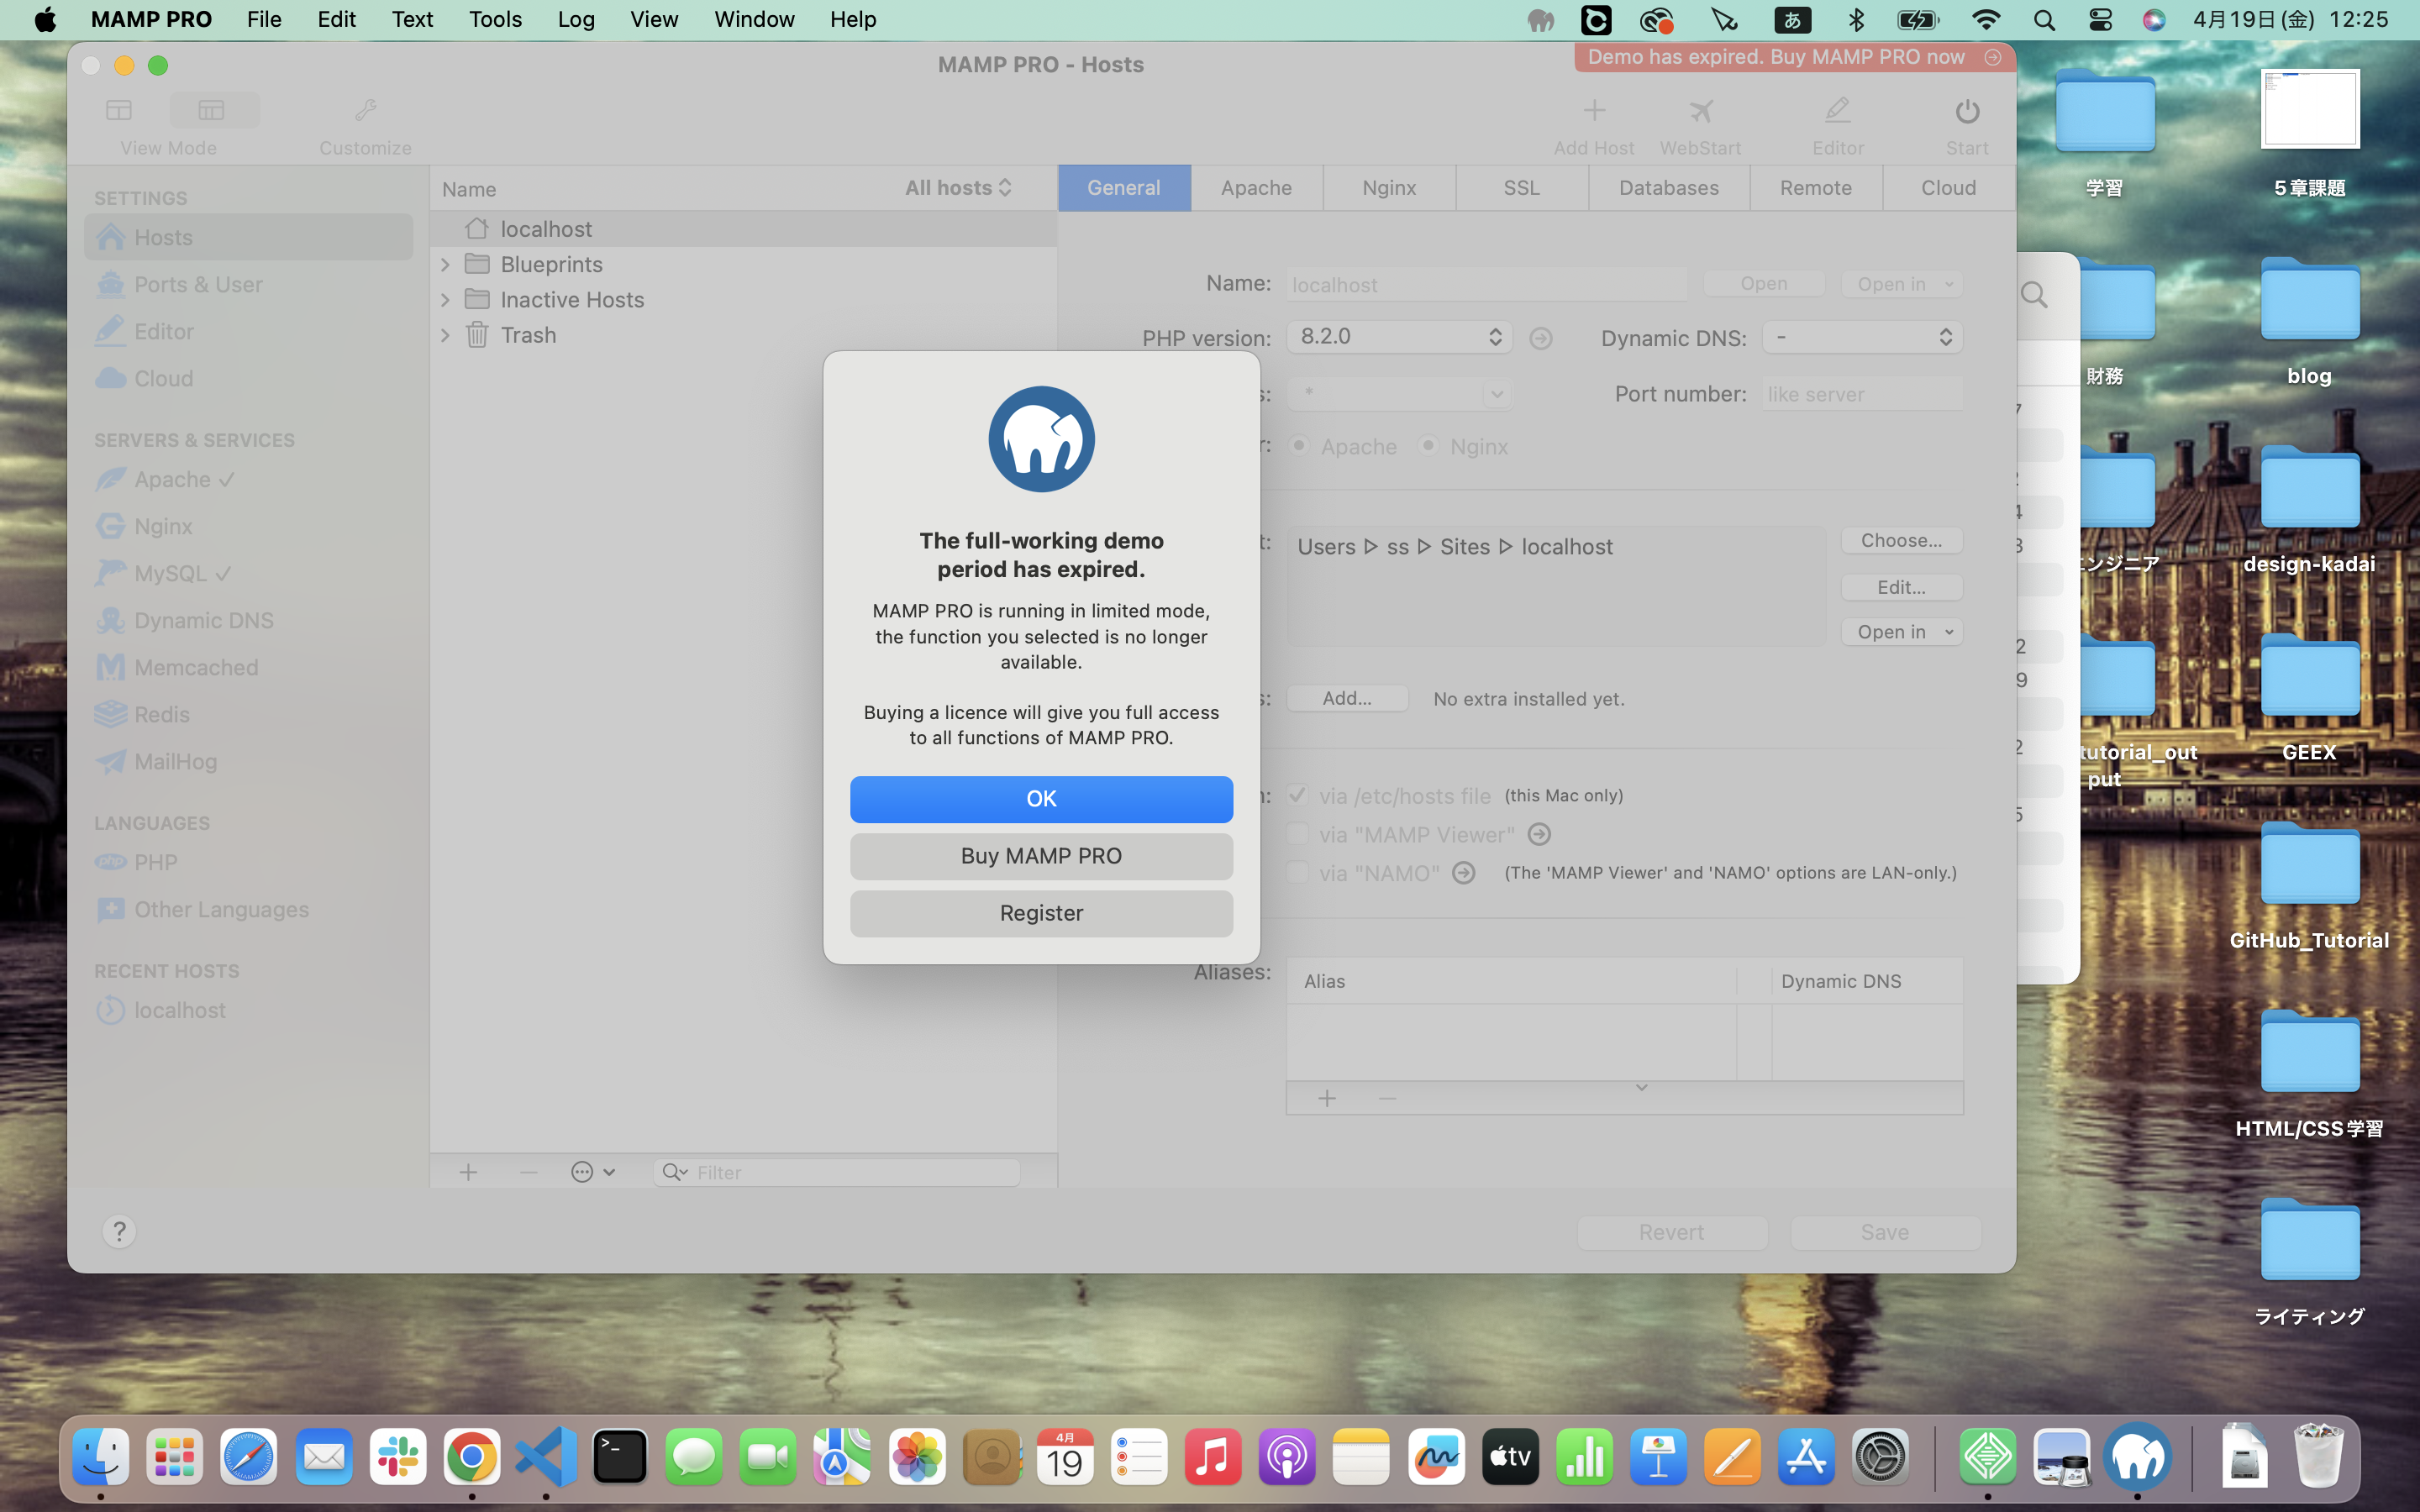Open Visual Studio Code from dock
2420x1512 pixels.
546,1457
